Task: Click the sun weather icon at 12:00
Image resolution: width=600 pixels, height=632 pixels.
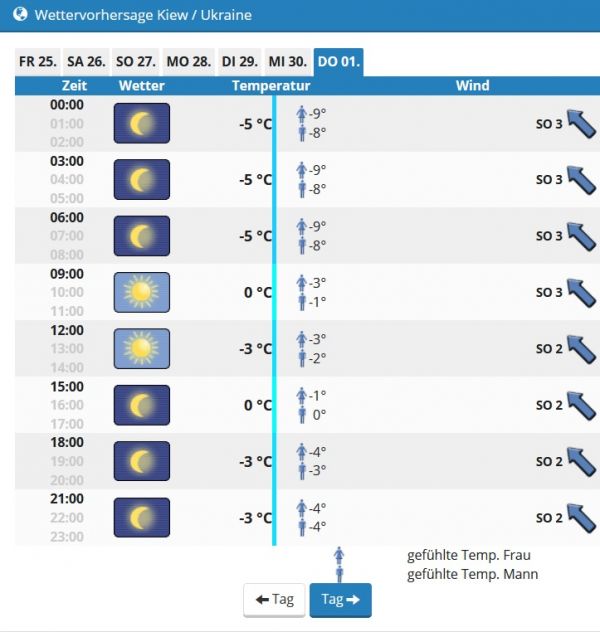Action: 142,348
